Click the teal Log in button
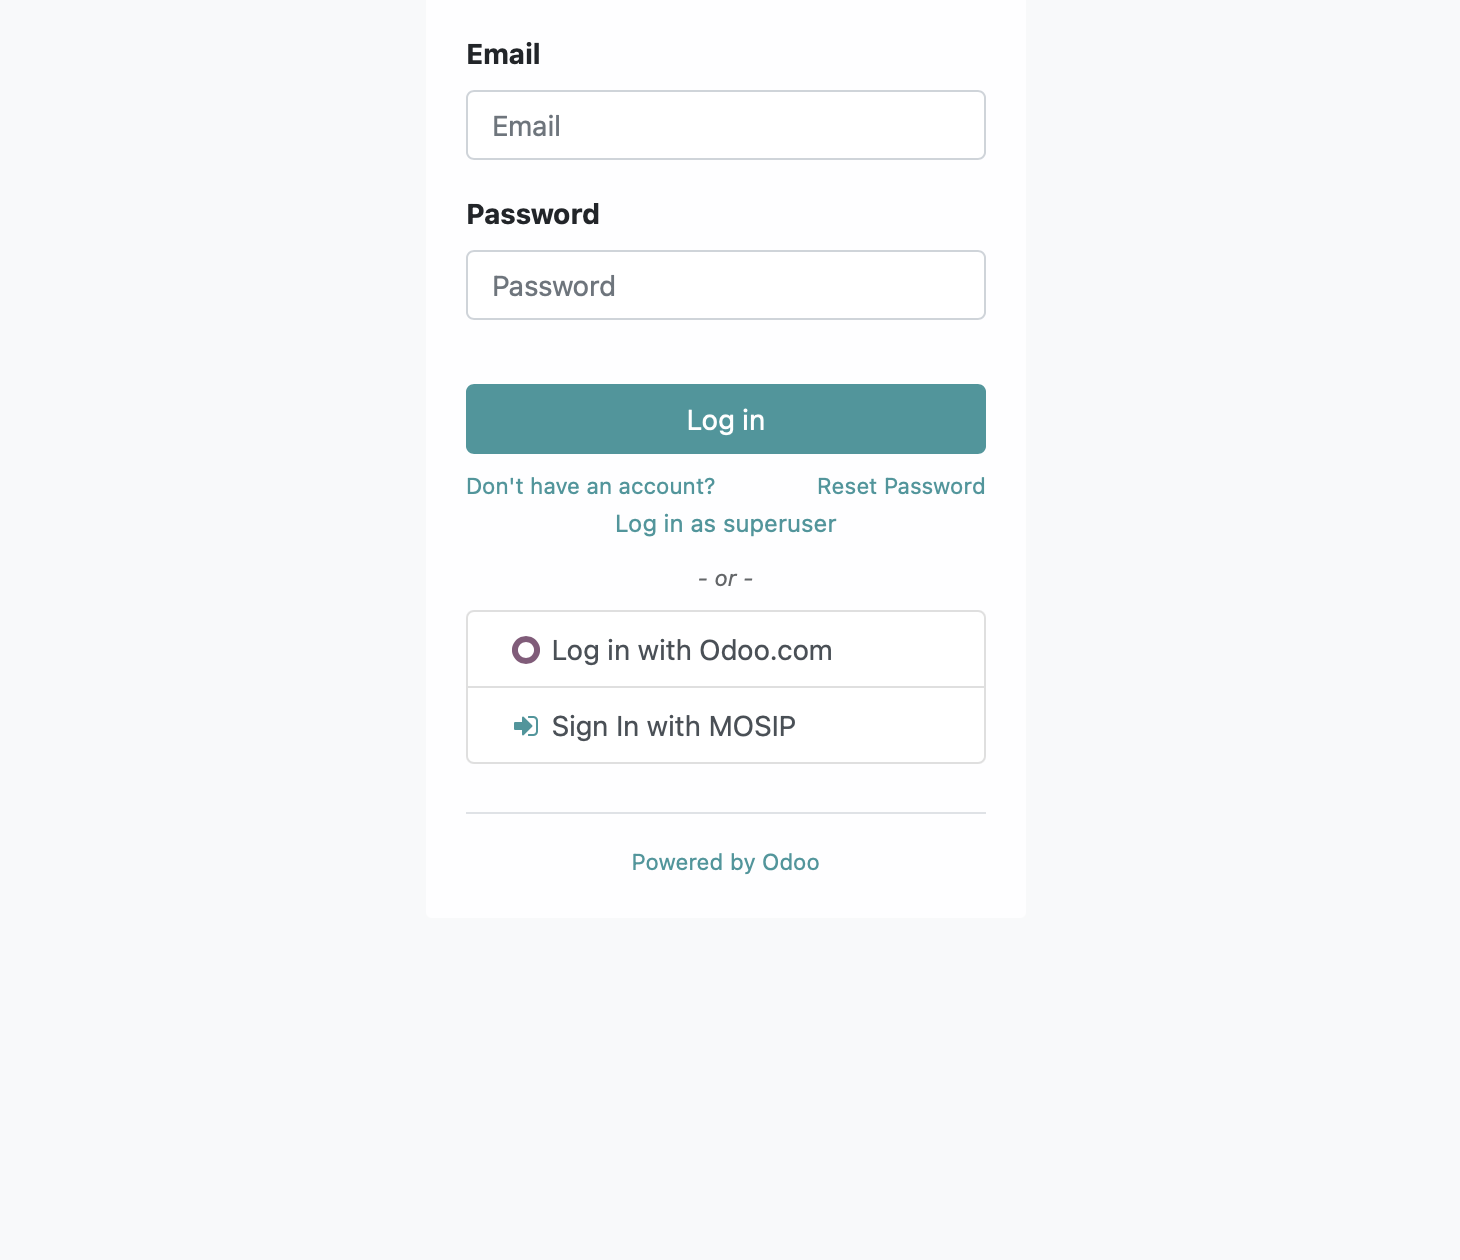 (725, 419)
